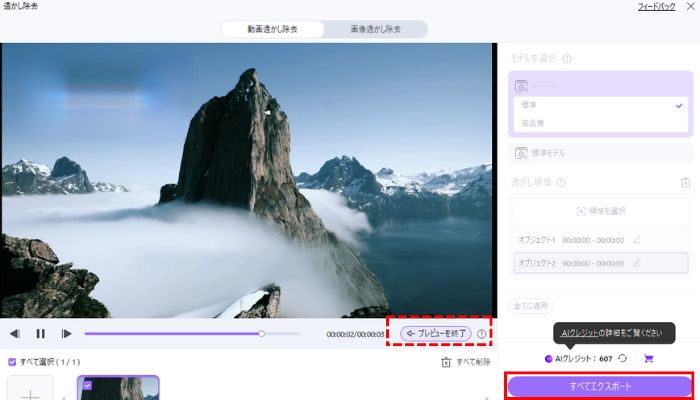
Task: Select the オブジェクト2 row
Action: [x=601, y=263]
